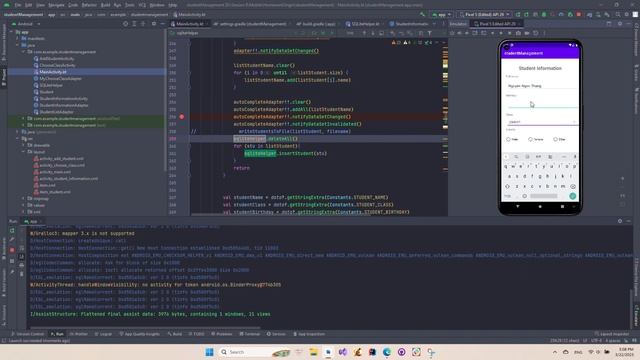The height and width of the screenshot is (360, 640).
Task: Open the Logcat tool window tab
Action: click(103, 334)
